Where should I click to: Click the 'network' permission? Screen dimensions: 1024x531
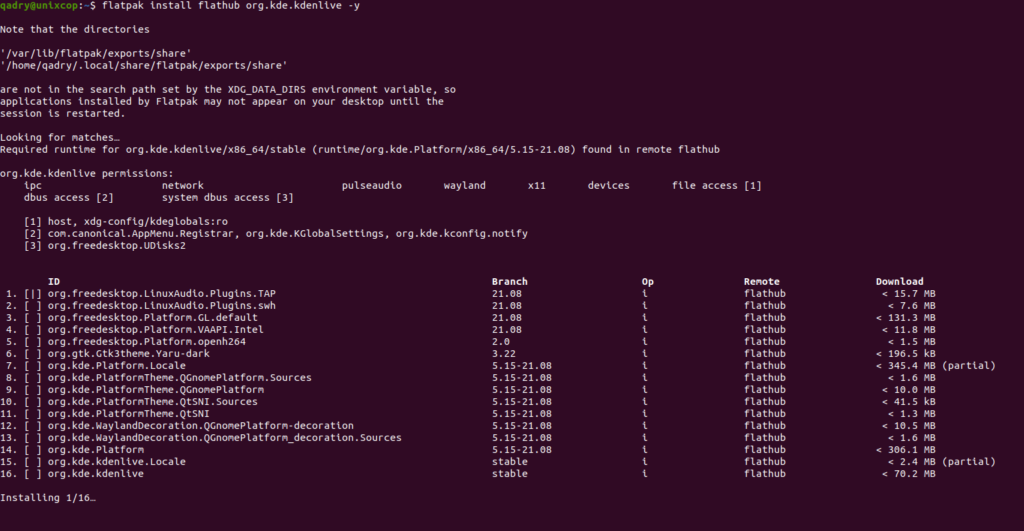point(183,185)
